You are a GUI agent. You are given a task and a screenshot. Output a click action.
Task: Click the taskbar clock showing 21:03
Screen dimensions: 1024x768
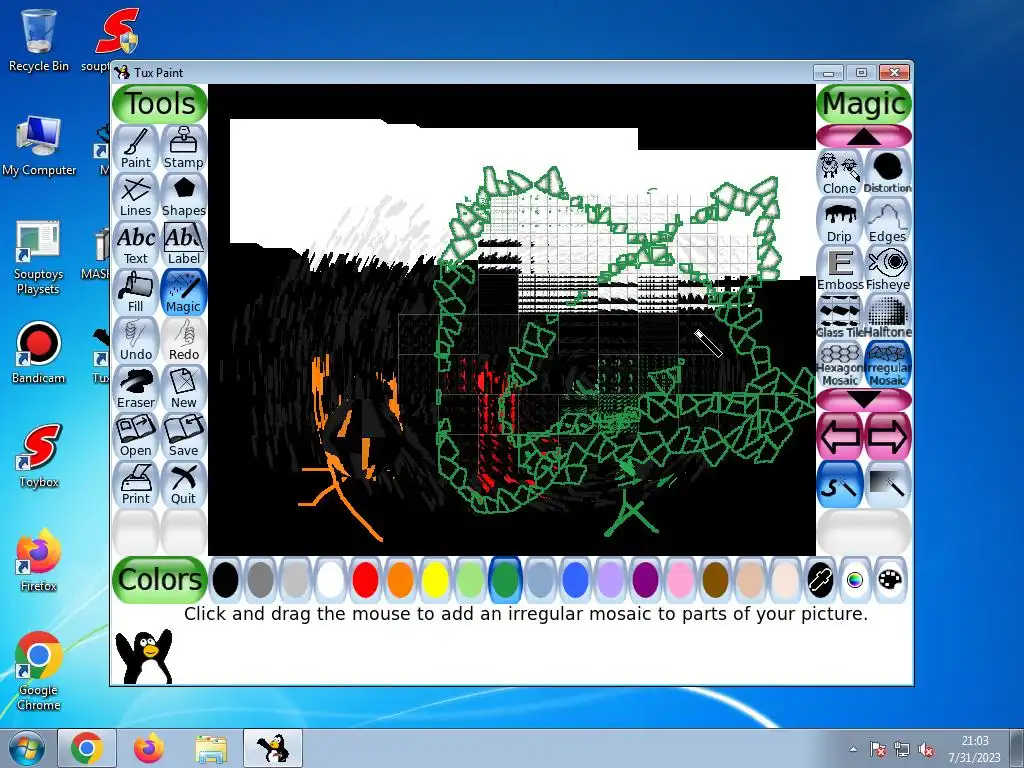[x=974, y=749]
